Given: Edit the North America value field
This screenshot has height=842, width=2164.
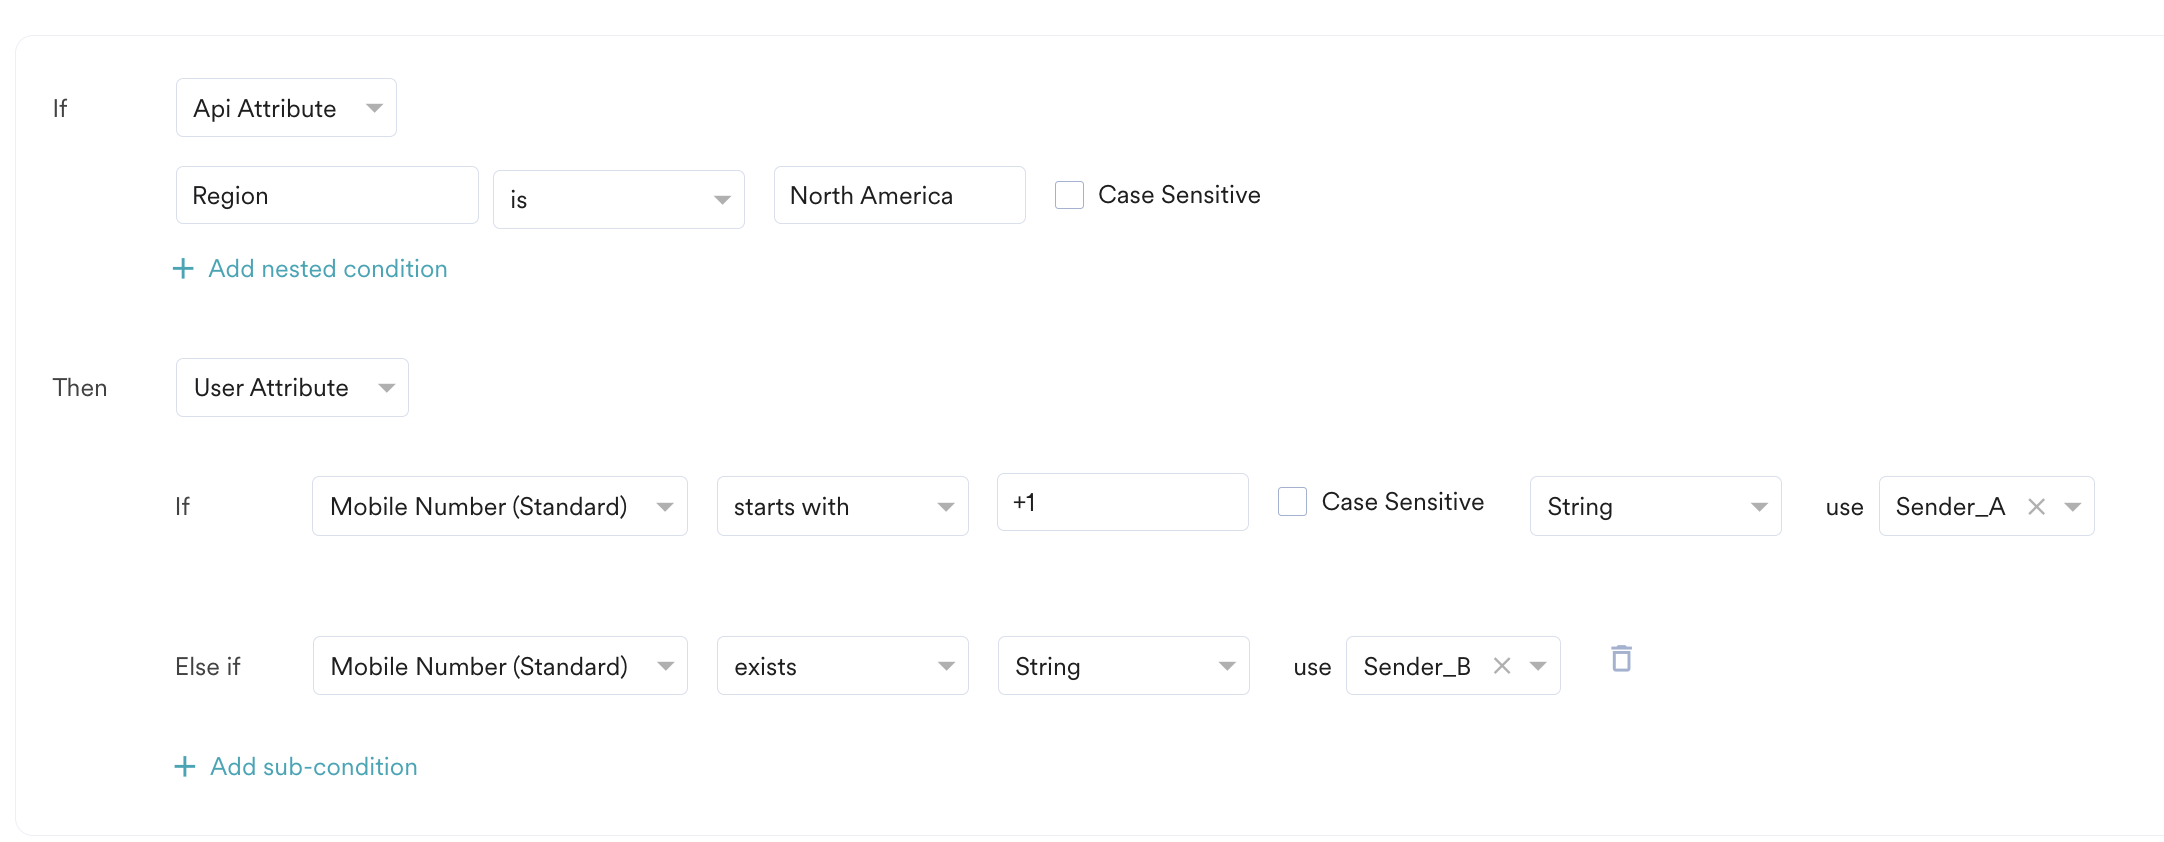Looking at the screenshot, I should click(899, 196).
